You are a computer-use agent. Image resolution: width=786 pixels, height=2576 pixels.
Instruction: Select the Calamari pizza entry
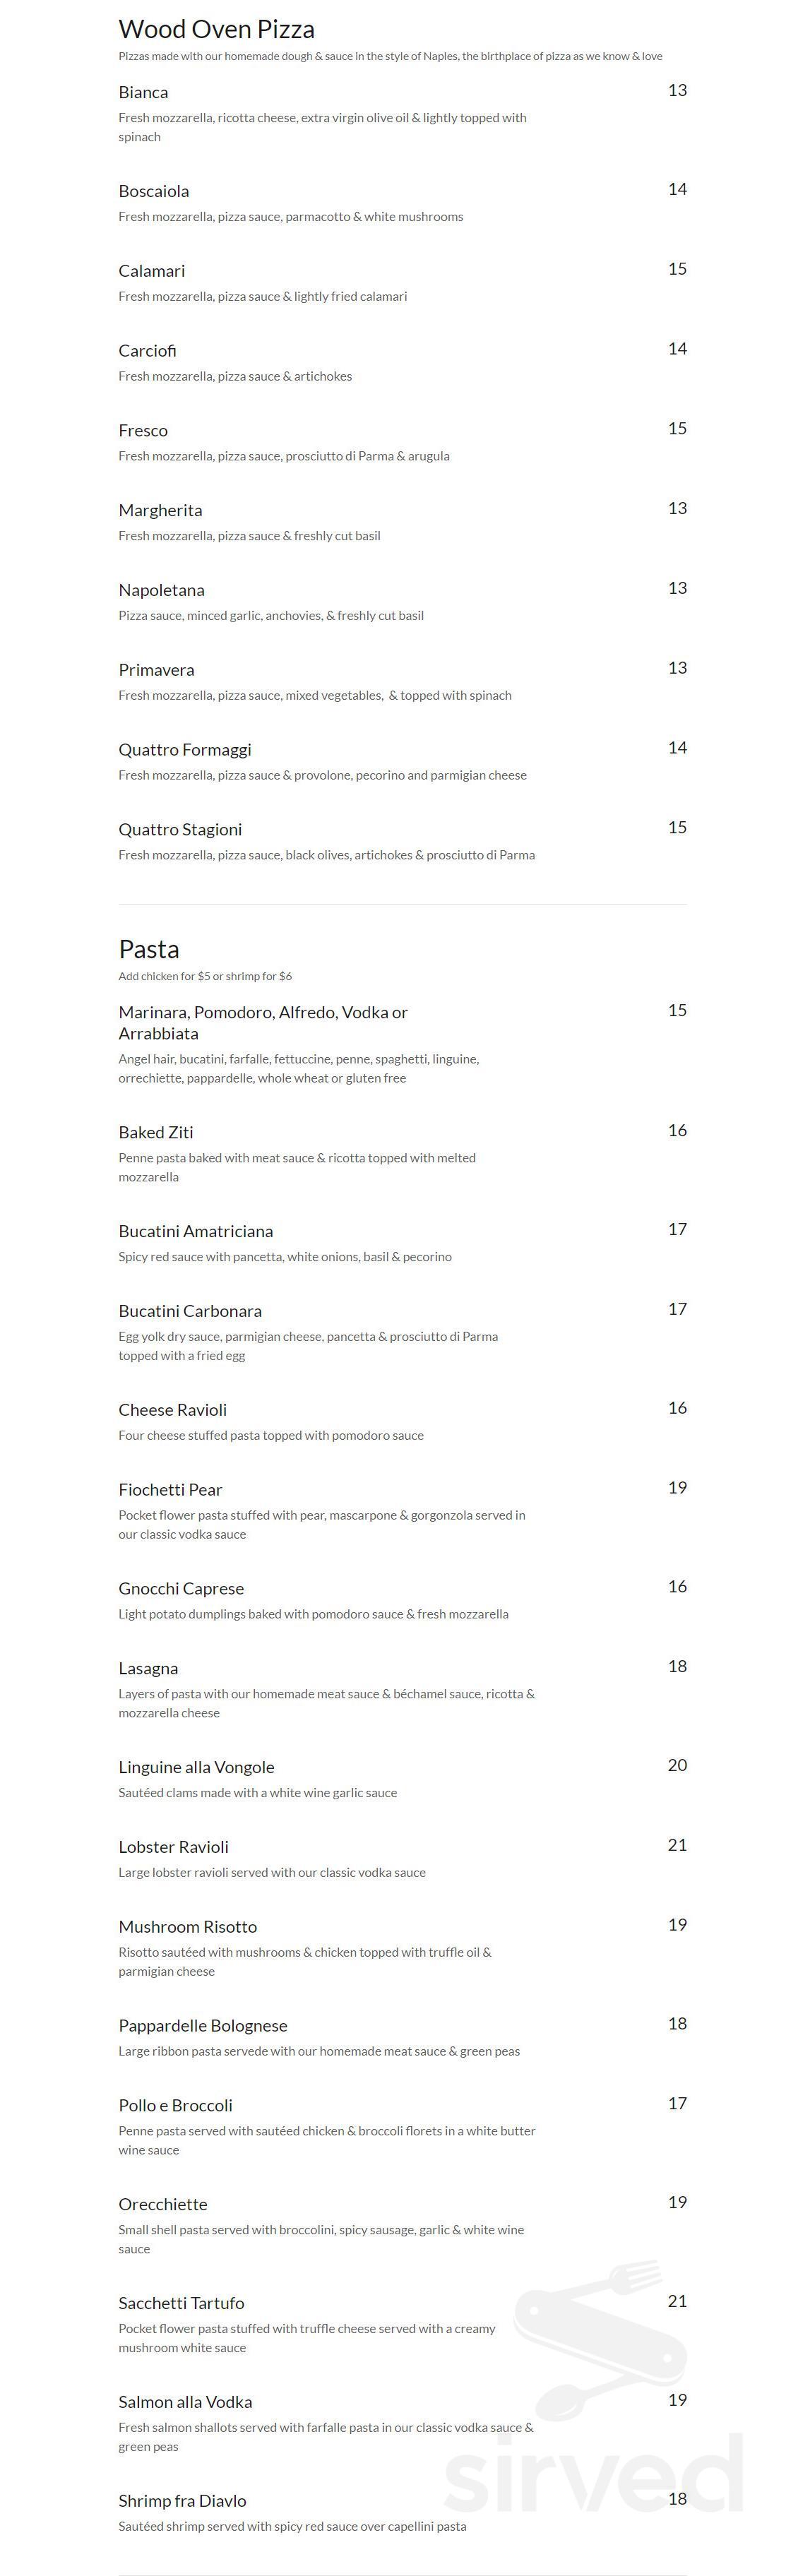[151, 272]
